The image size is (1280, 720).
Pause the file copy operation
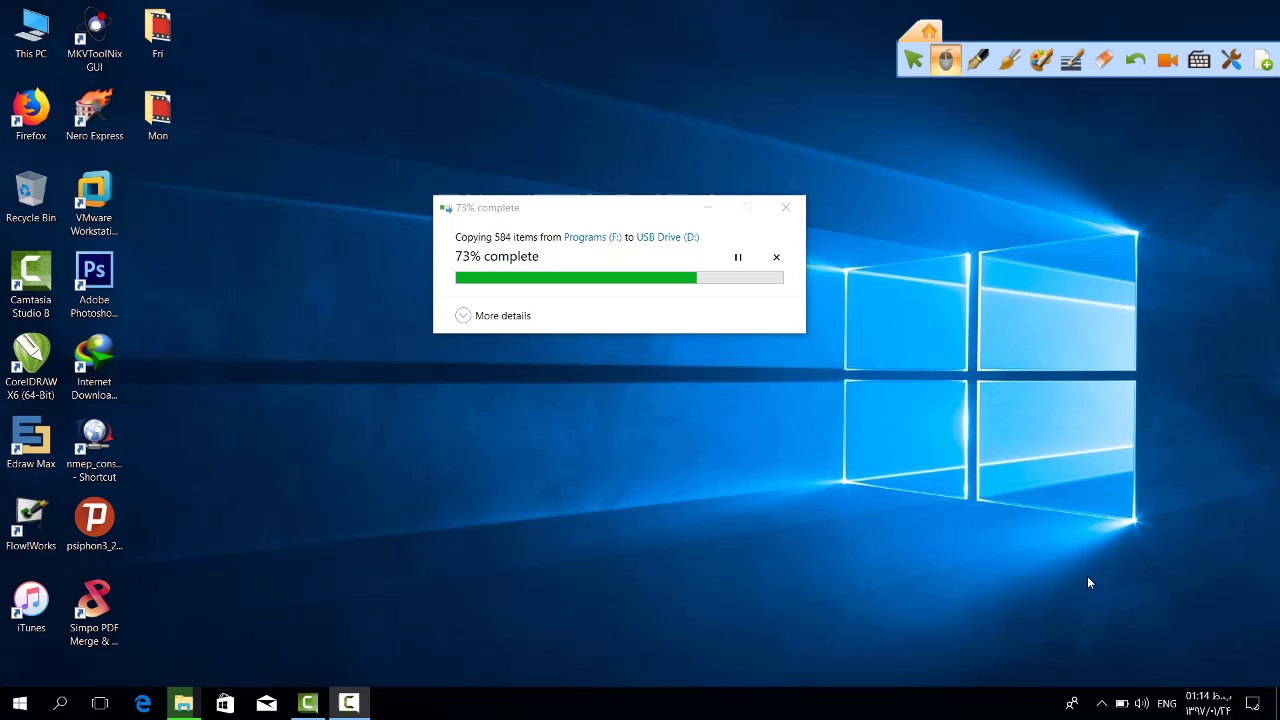point(738,258)
